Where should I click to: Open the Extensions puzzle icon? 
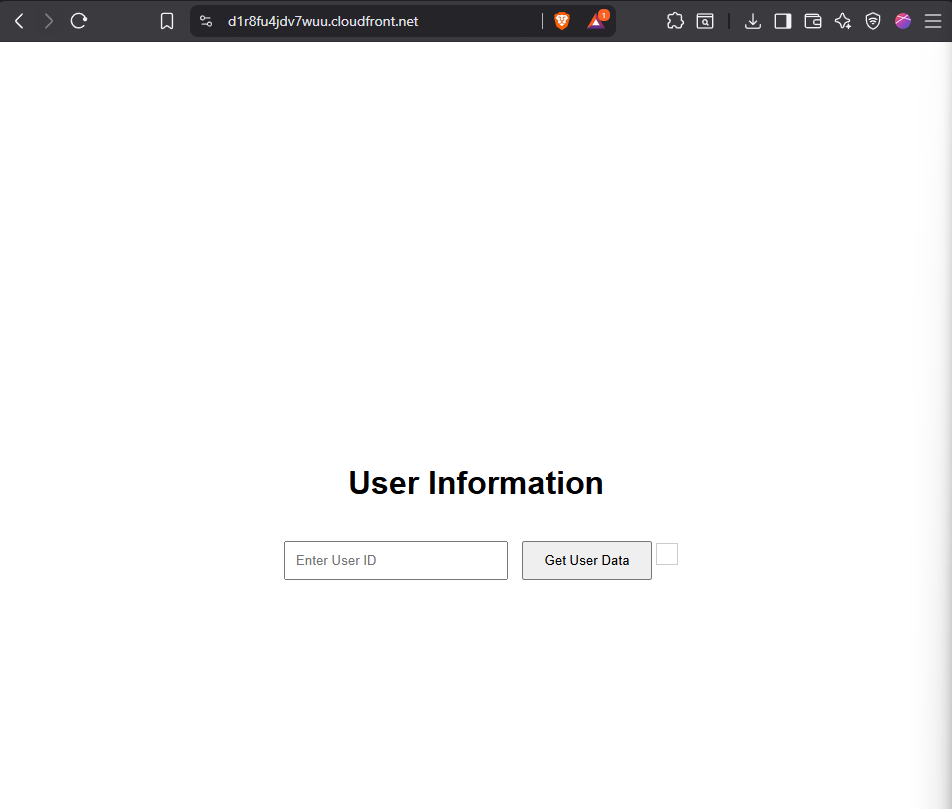coord(675,21)
